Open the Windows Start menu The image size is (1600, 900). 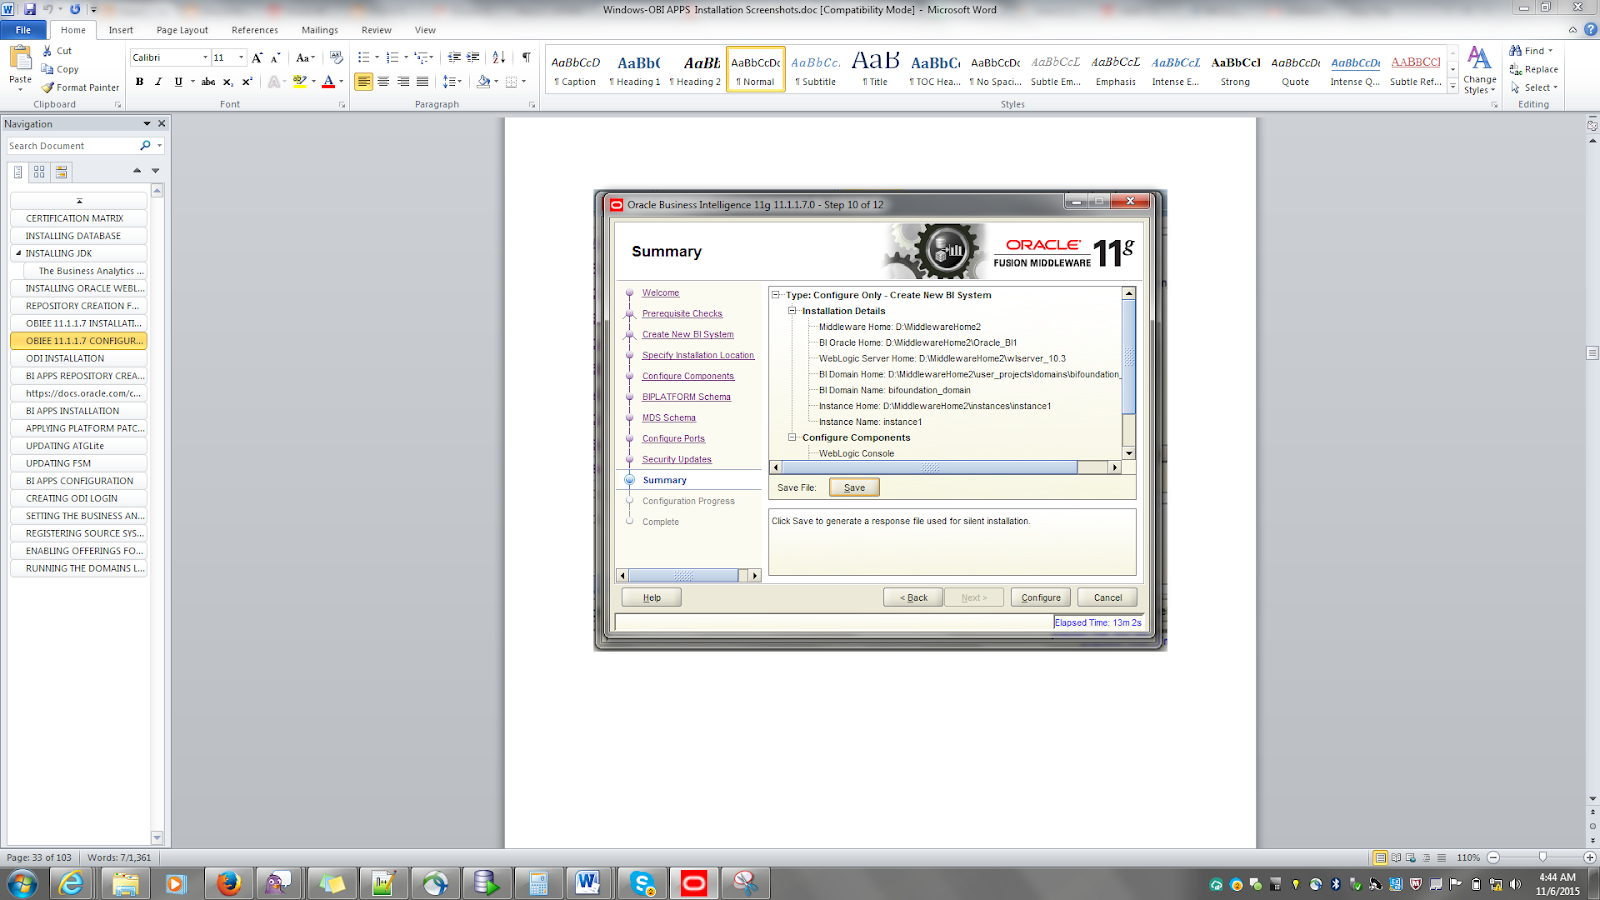pos(22,883)
